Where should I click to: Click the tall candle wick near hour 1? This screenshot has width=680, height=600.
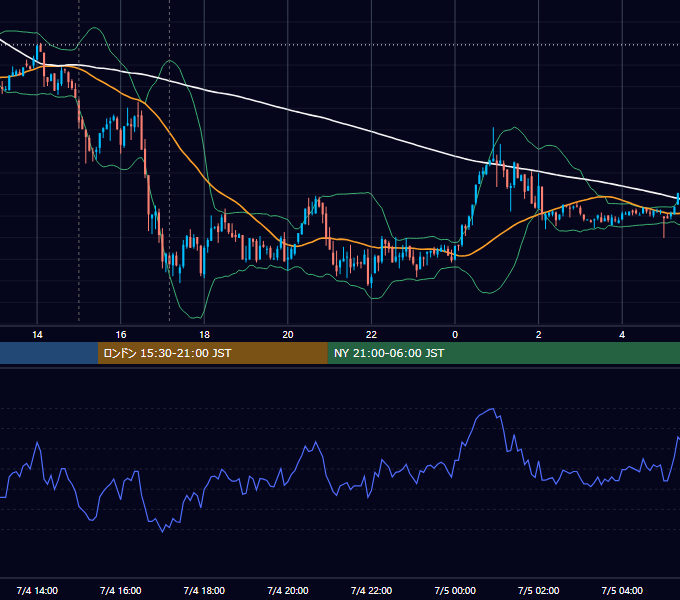(x=493, y=145)
